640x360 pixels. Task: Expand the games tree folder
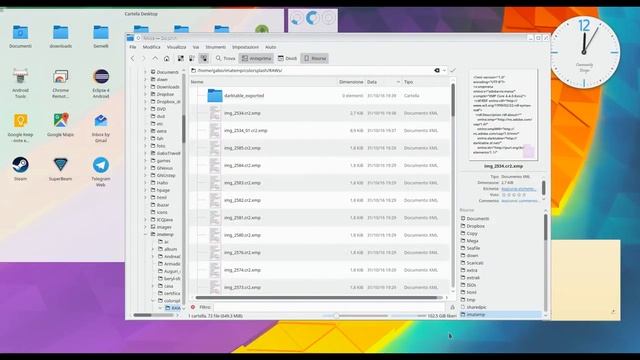click(x=145, y=160)
